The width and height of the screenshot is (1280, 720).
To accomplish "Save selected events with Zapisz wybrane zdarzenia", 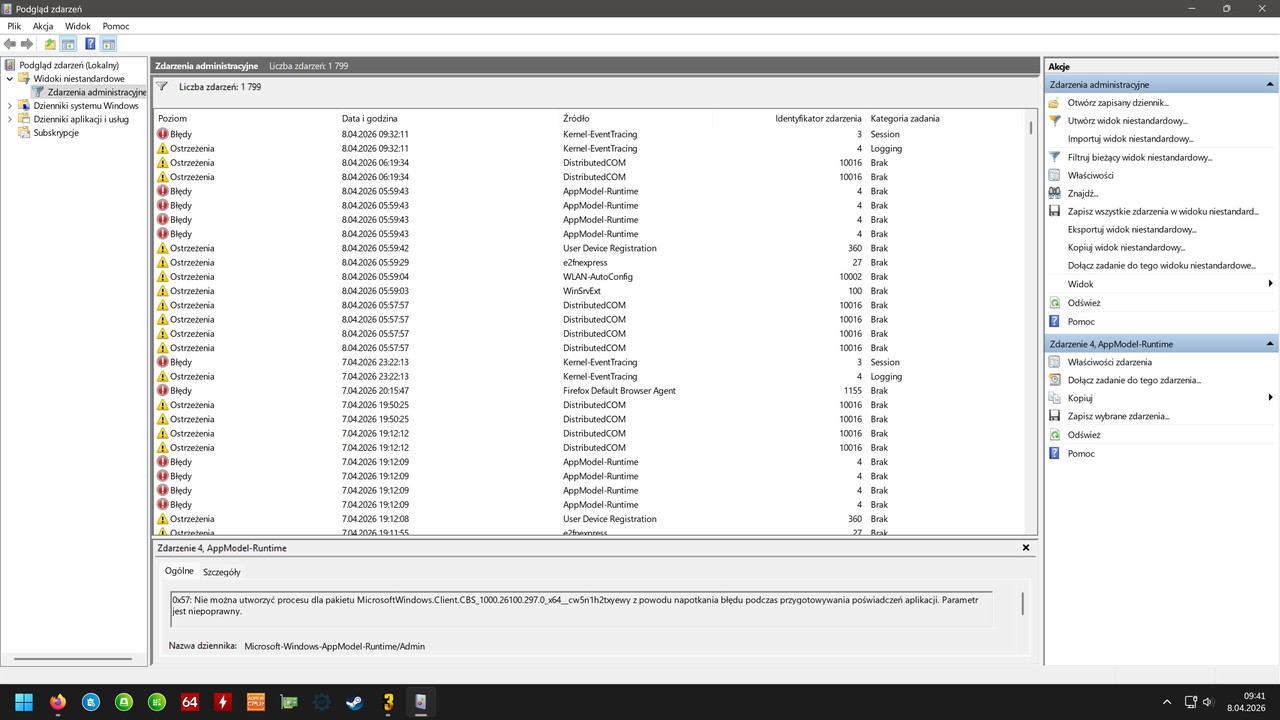I will (x=1118, y=416).
